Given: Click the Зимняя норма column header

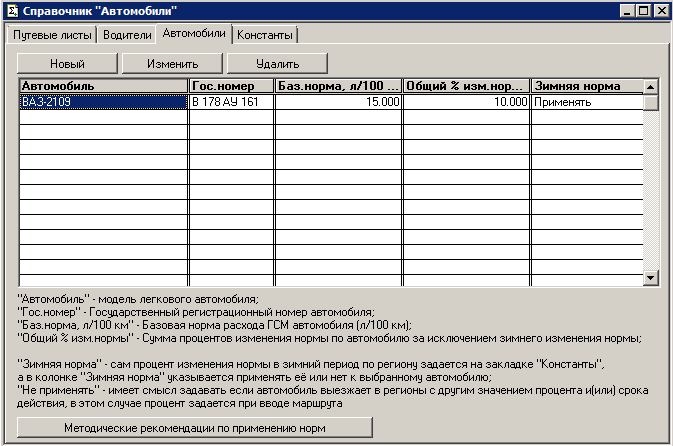Looking at the screenshot, I should click(x=586, y=86).
